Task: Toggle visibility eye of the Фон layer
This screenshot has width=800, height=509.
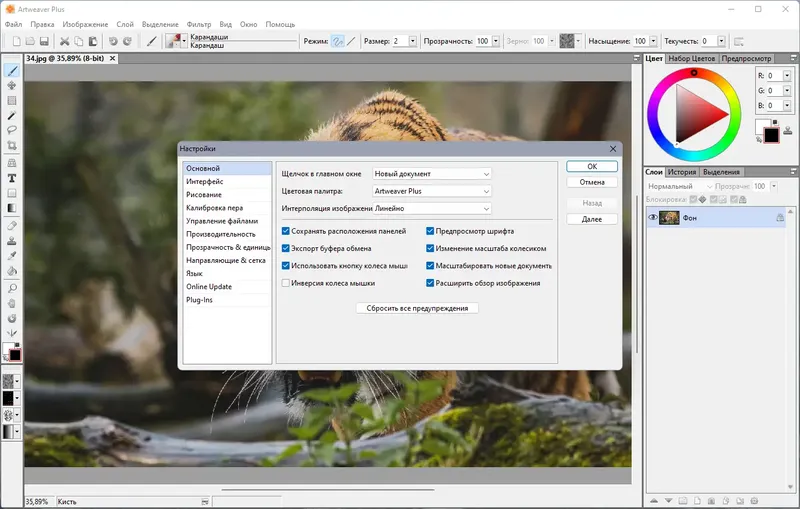Action: 652,217
